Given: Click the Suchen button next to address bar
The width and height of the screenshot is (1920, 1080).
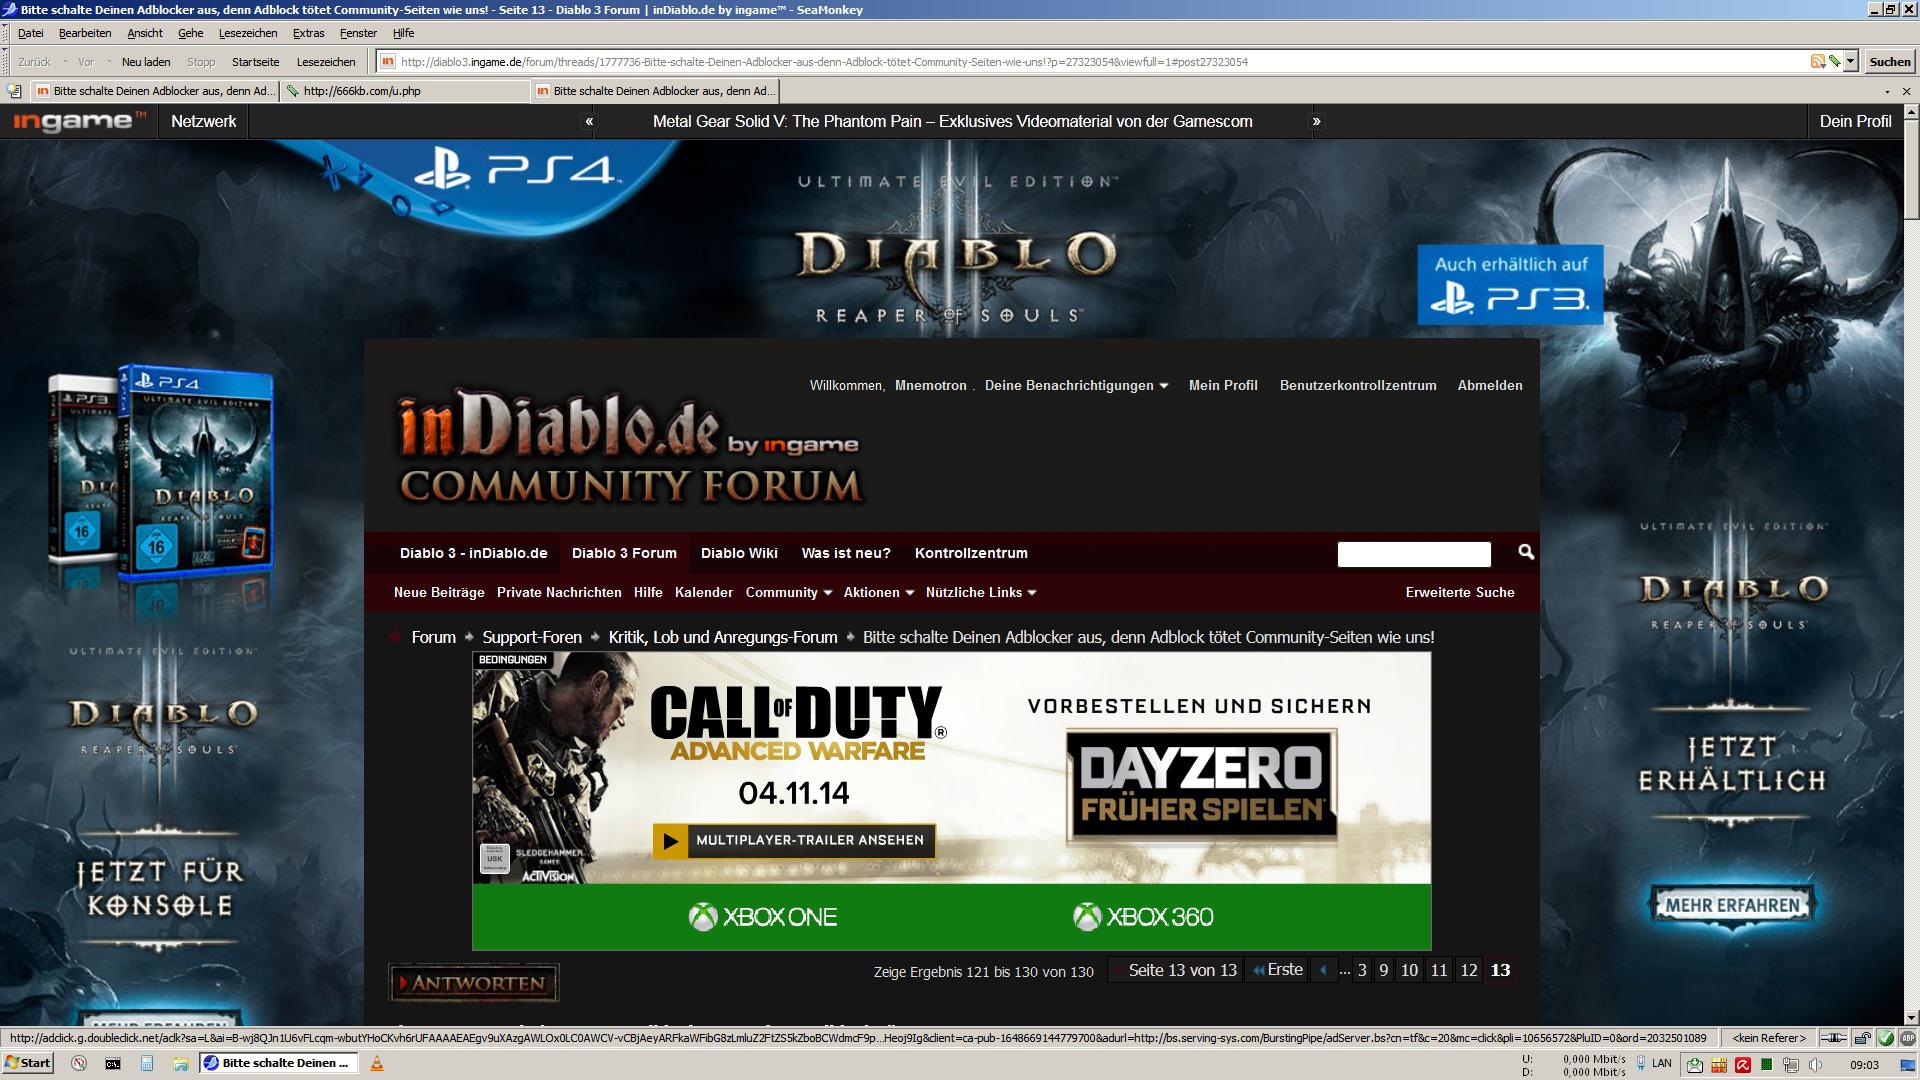Looking at the screenshot, I should click(1889, 61).
